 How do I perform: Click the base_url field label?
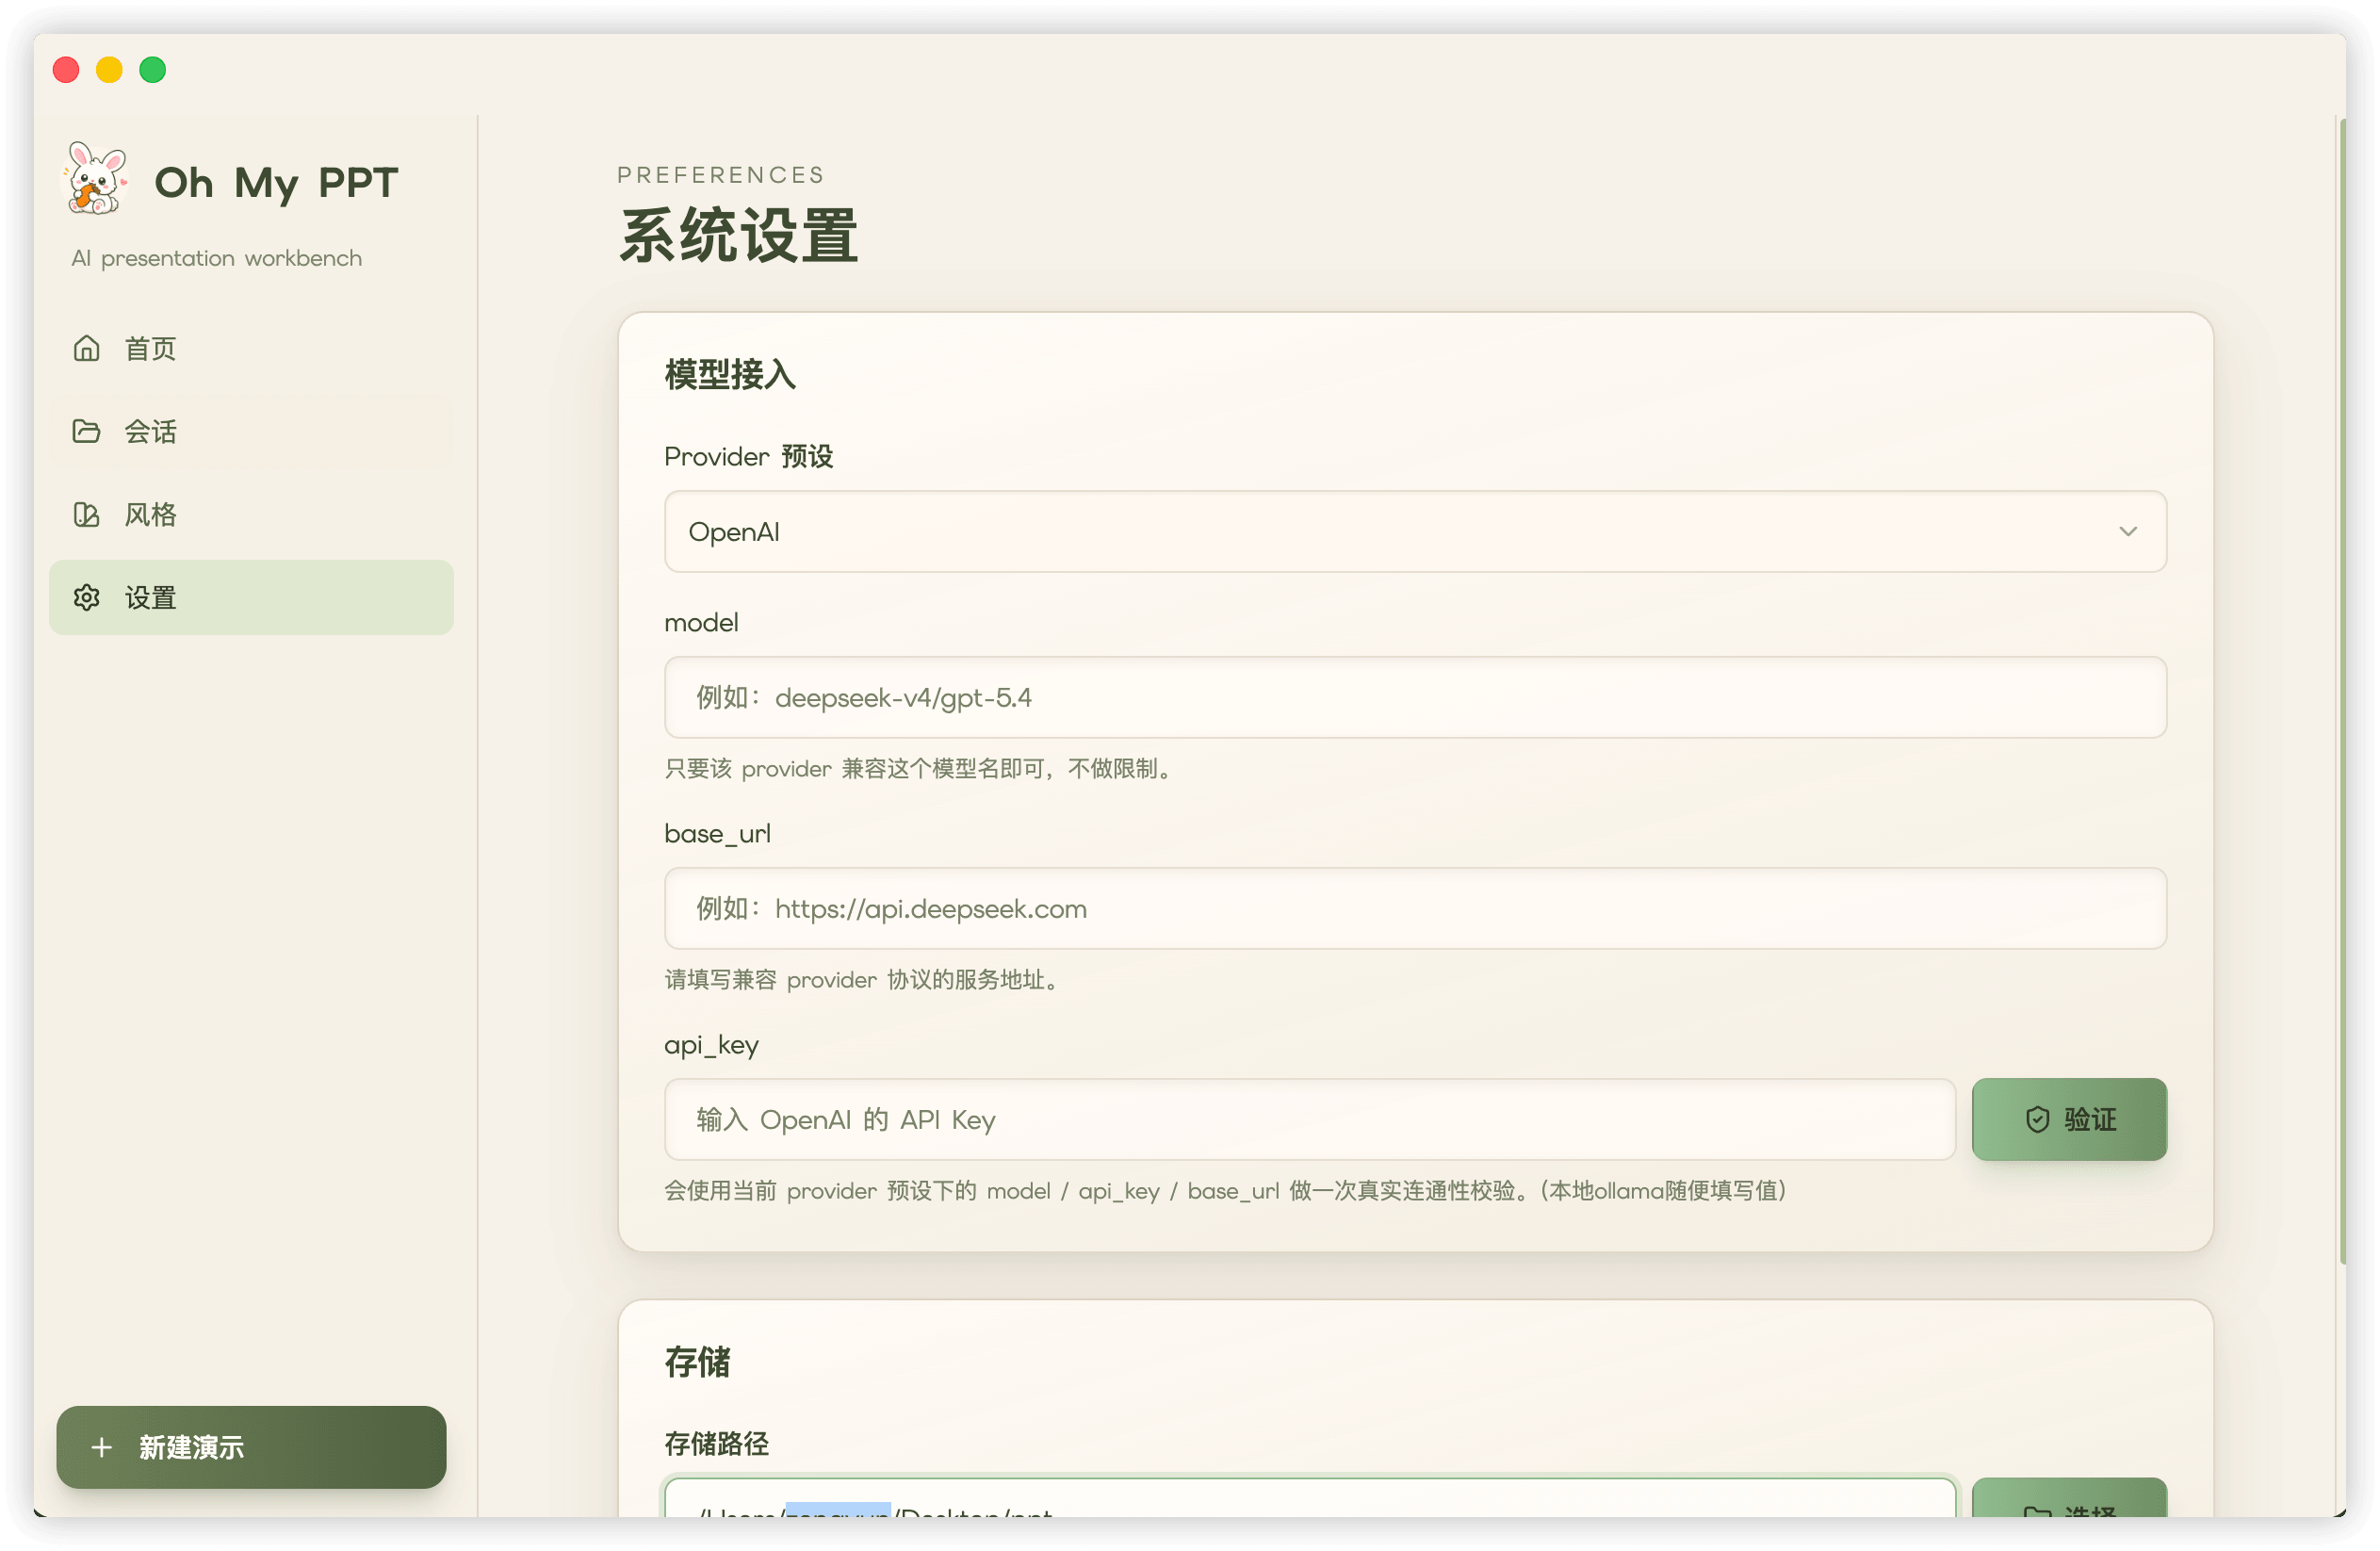(718, 834)
